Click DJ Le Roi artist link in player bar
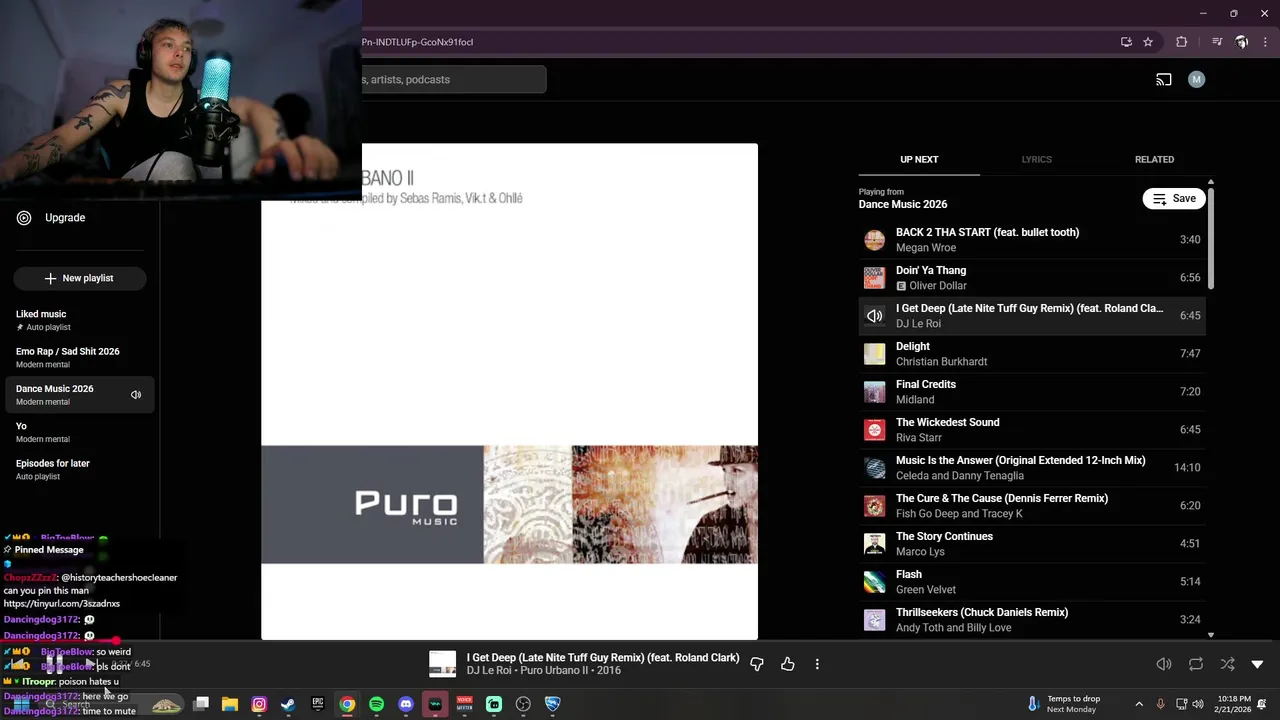 (488, 671)
